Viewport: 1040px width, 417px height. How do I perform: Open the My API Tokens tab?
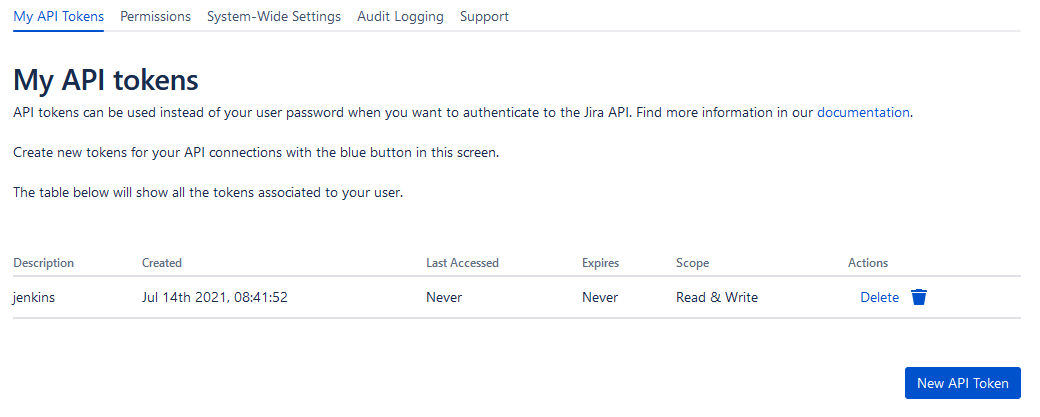pos(58,17)
